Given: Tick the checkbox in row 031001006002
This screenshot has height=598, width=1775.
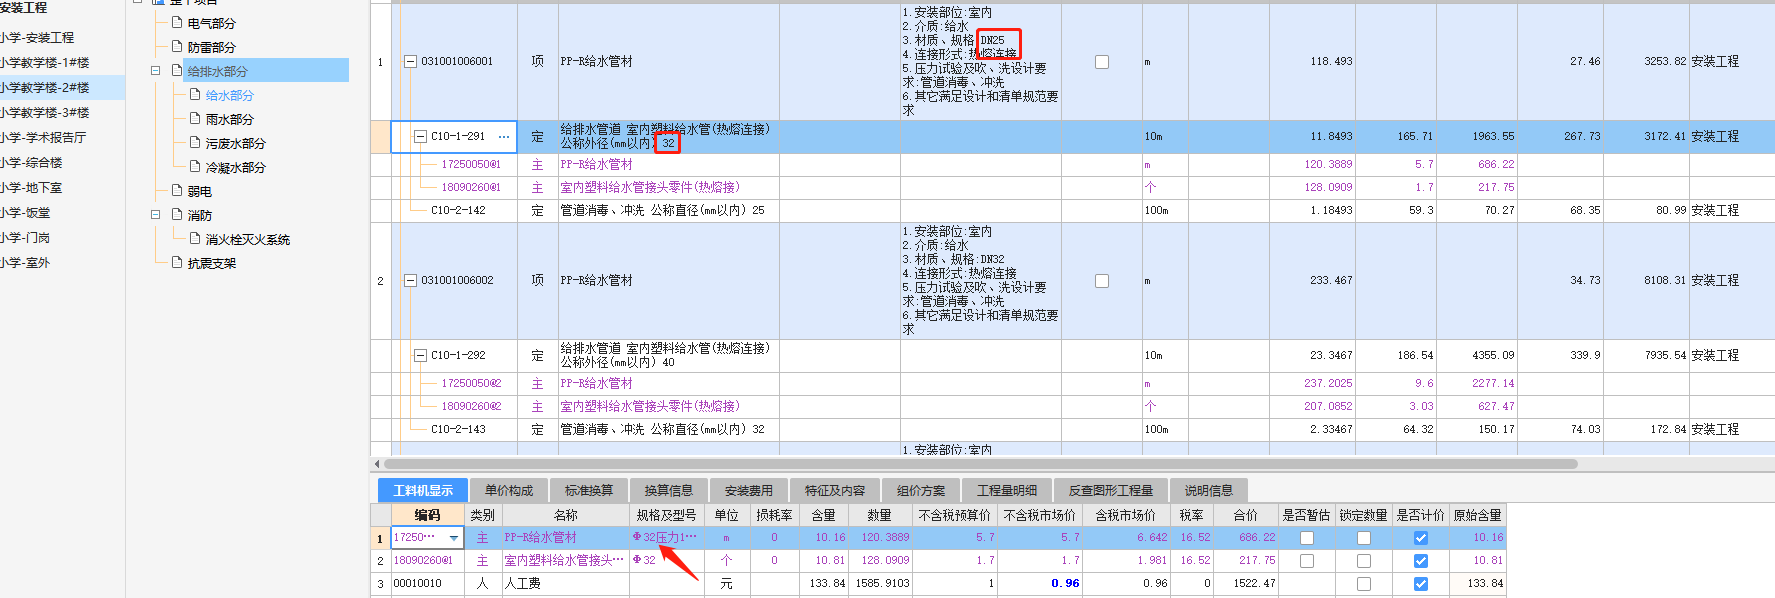Looking at the screenshot, I should [x=1102, y=281].
